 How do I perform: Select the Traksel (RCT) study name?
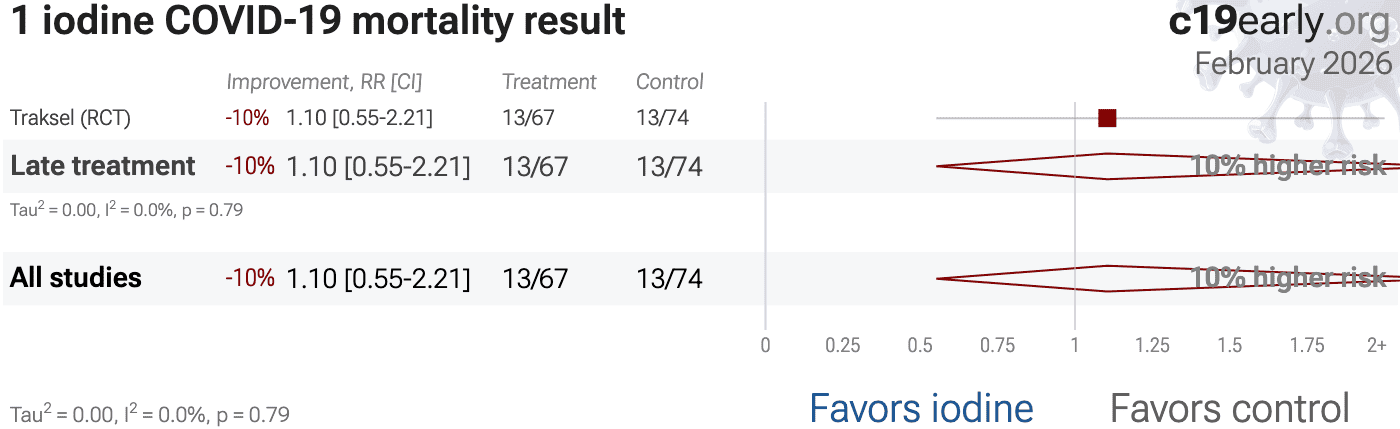click(70, 118)
